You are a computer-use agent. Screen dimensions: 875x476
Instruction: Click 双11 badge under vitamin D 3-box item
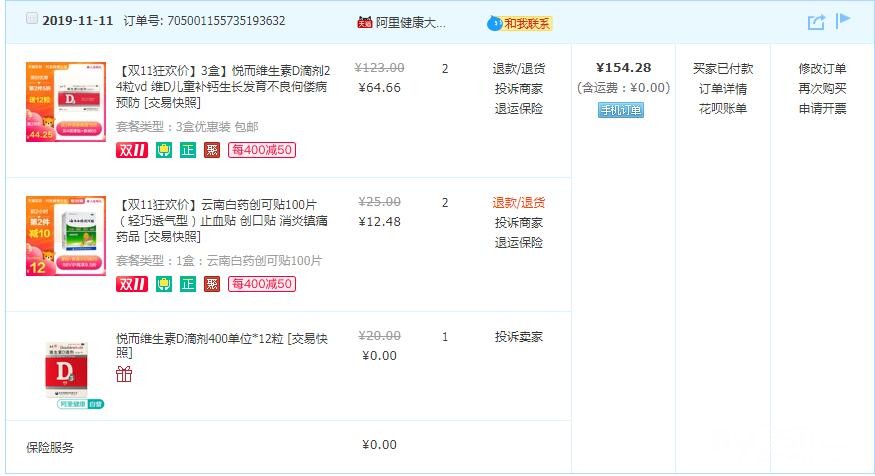click(x=132, y=150)
